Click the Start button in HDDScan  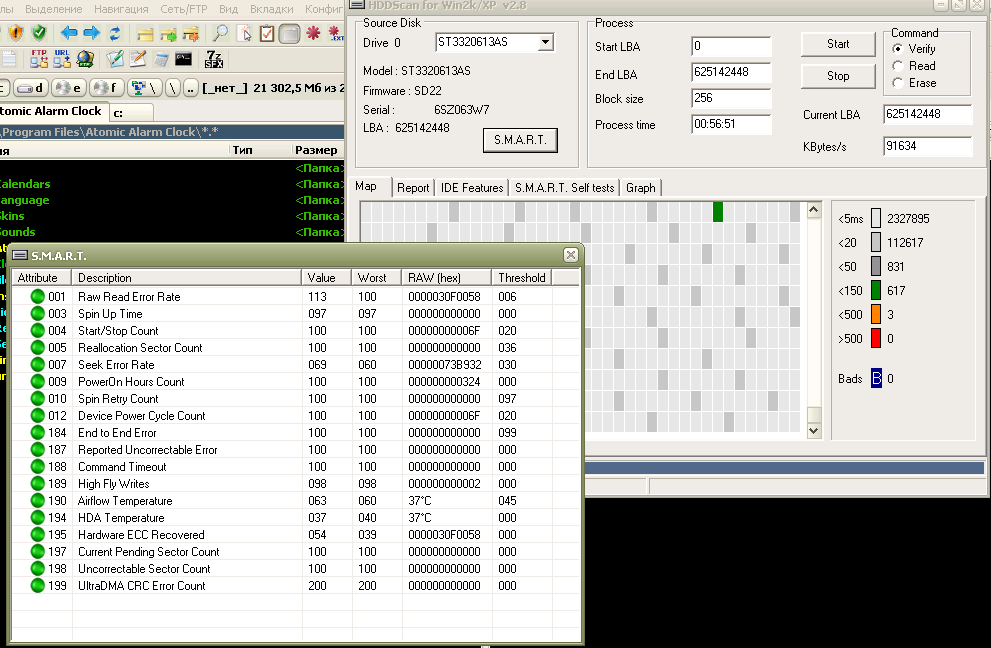(838, 44)
